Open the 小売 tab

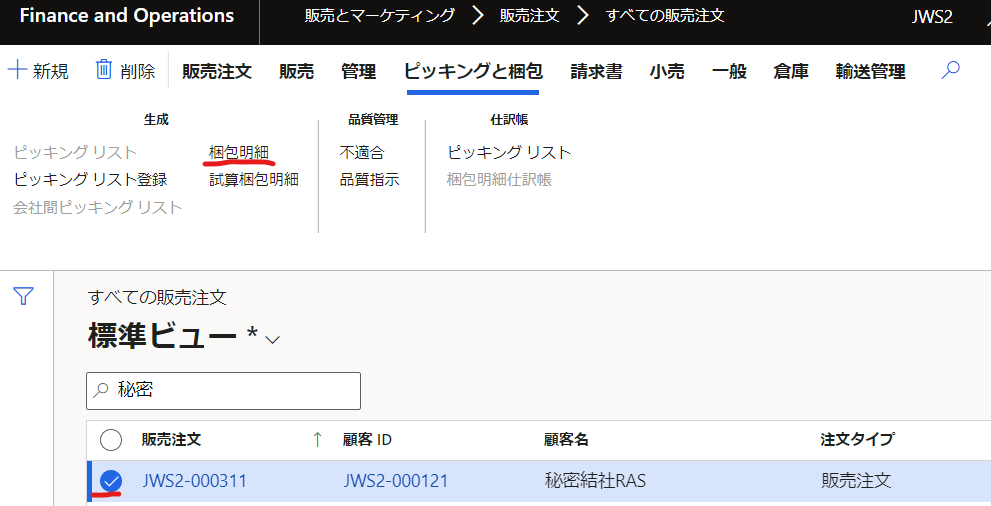click(667, 71)
